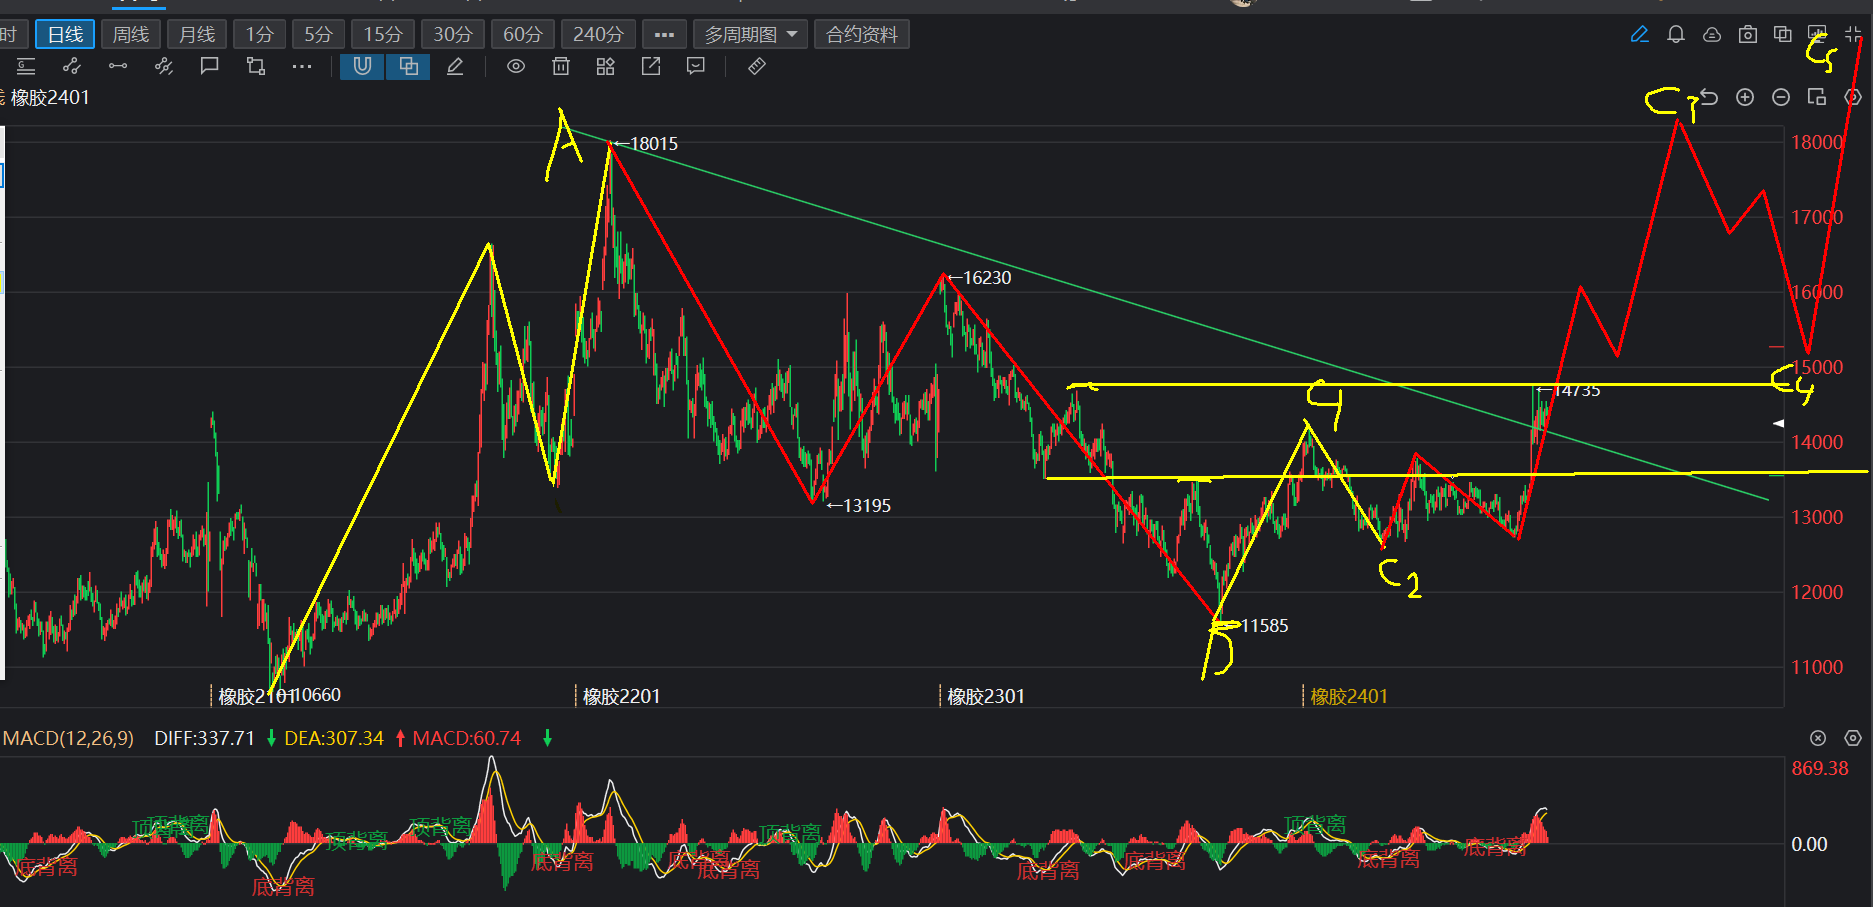Screen dimensions: 1873x907
Task: Click the cloud sync icon
Action: (x=1712, y=35)
